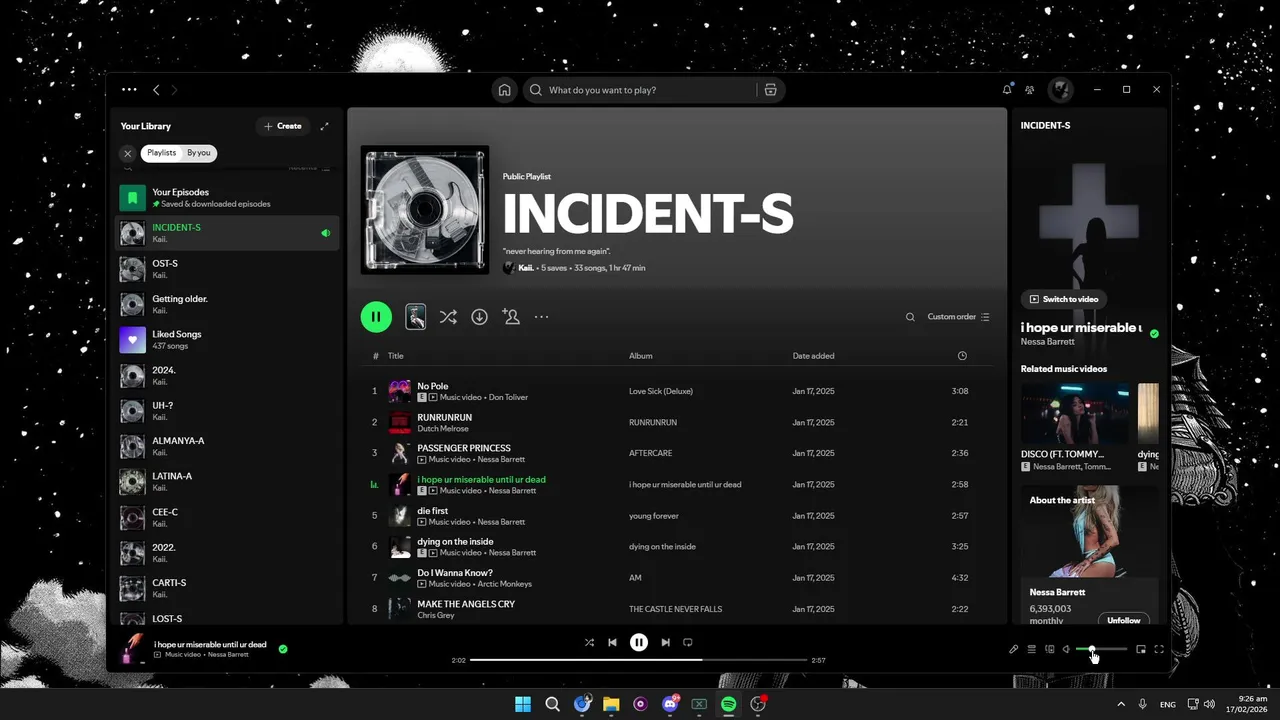Viewport: 1280px width, 720px height.
Task: Unfollow Nessa Barrett
Action: [x=1123, y=620]
